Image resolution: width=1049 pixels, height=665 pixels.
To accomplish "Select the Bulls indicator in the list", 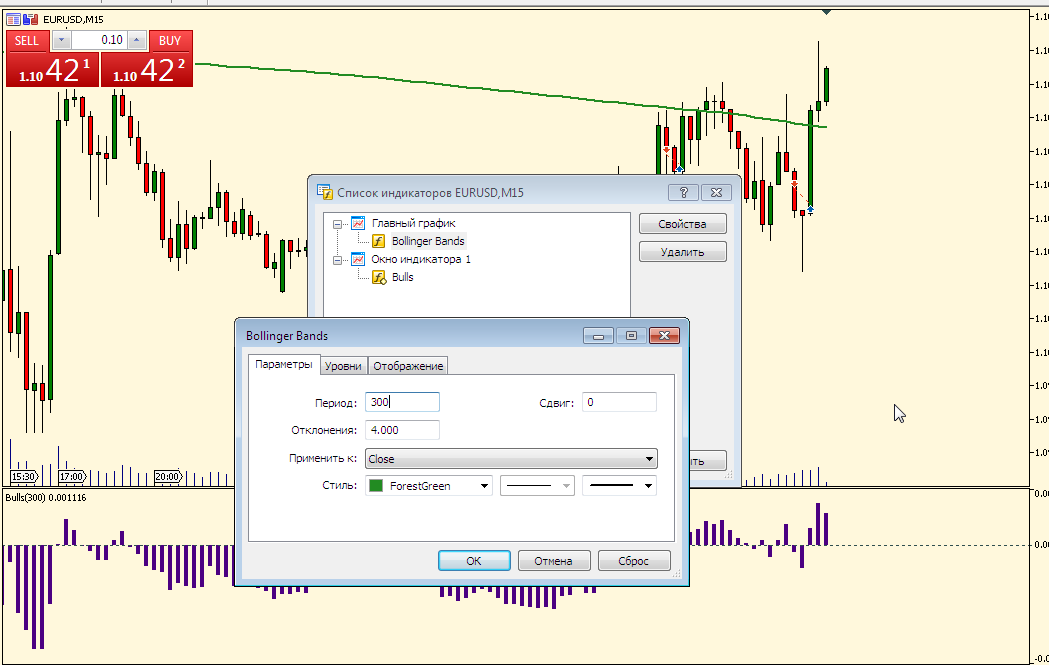I will tap(403, 278).
